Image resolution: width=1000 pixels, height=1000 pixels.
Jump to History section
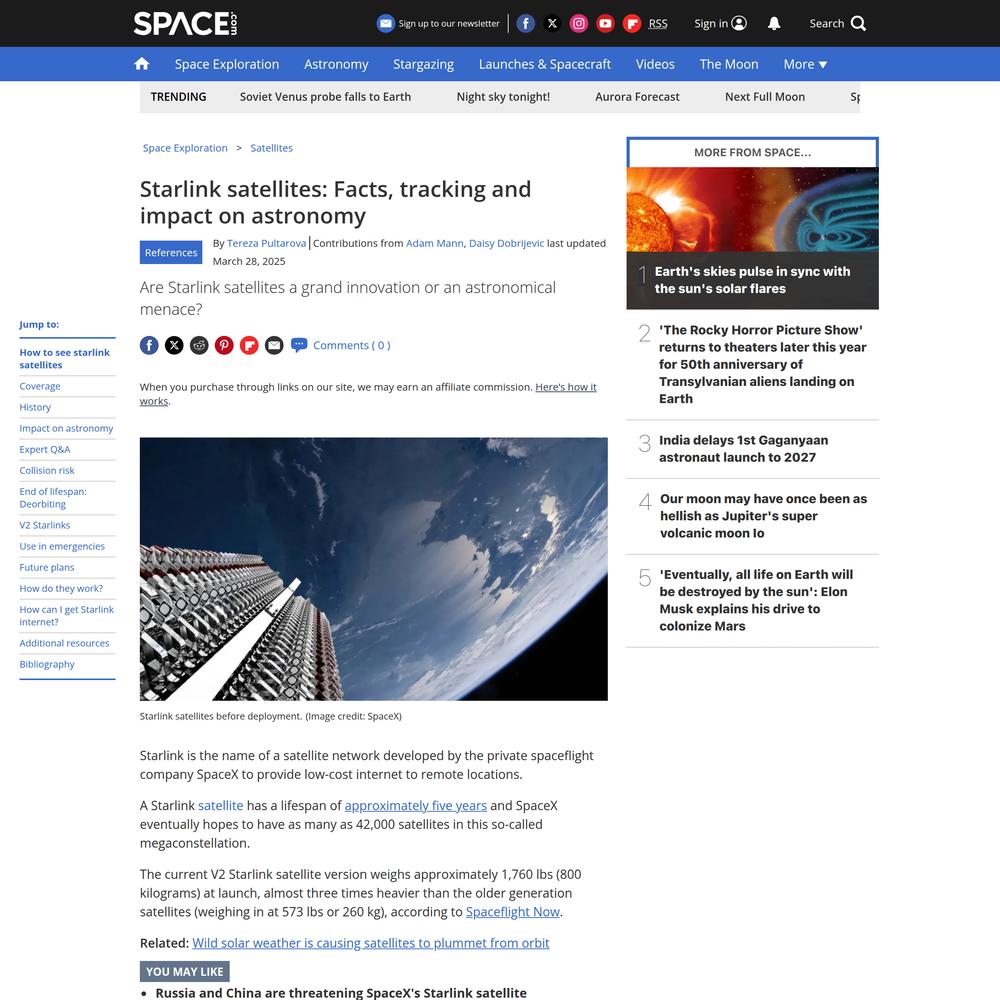pyautogui.click(x=35, y=407)
